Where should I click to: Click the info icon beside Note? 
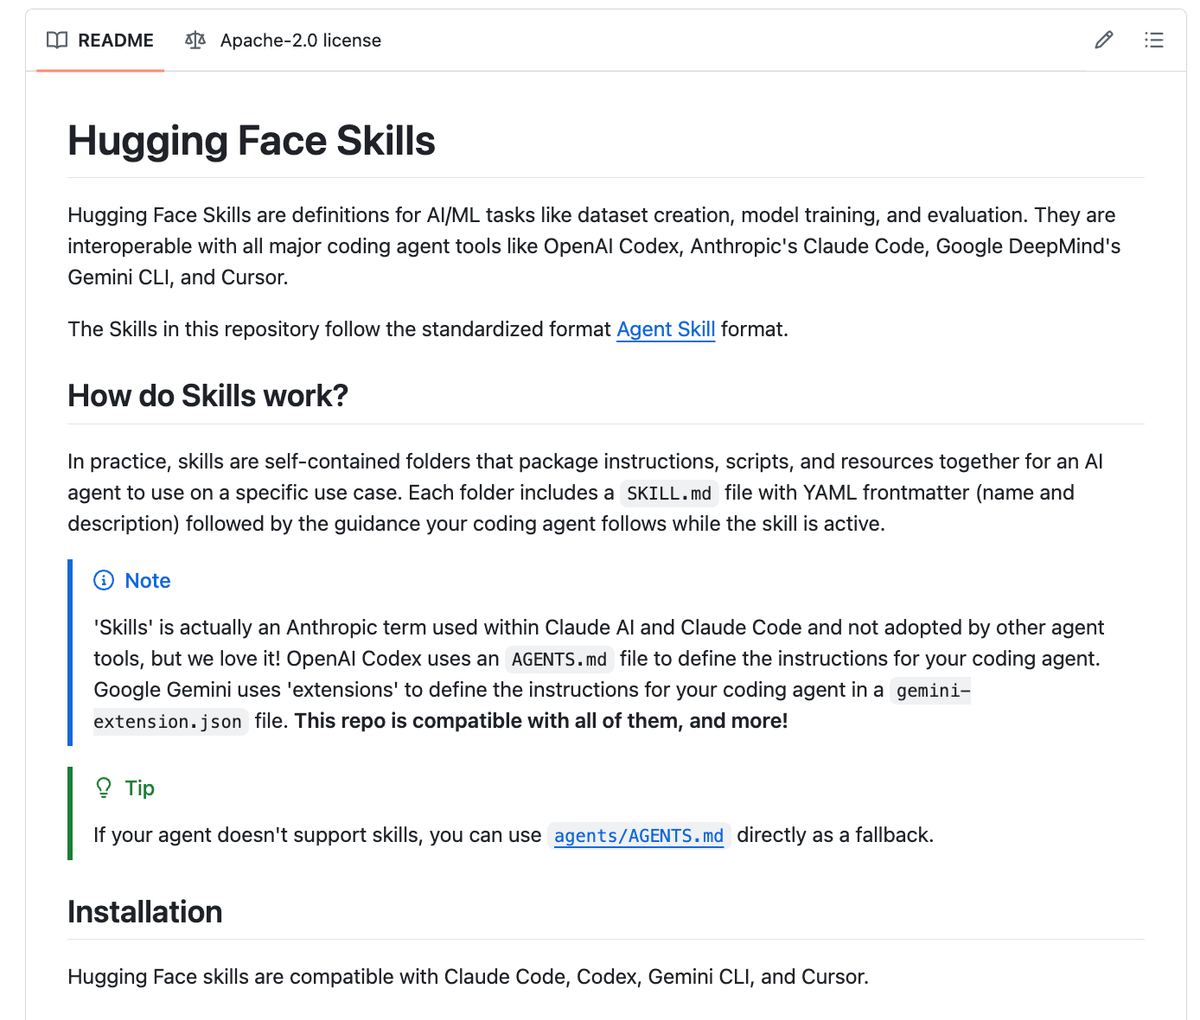click(x=104, y=580)
